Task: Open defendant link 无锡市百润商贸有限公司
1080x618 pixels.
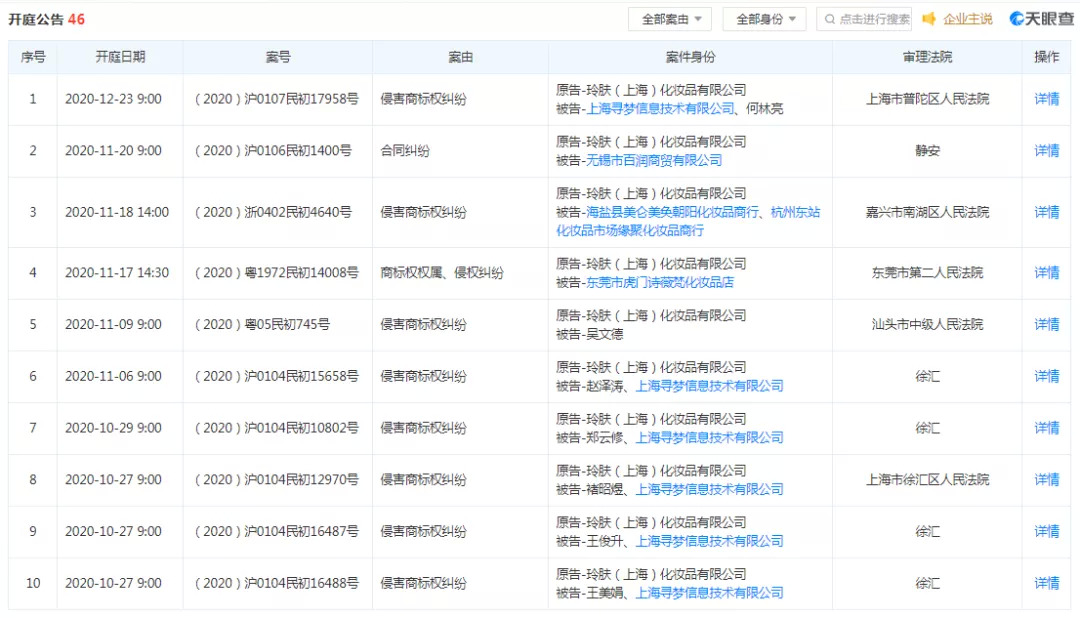Action: pyautogui.click(x=654, y=161)
